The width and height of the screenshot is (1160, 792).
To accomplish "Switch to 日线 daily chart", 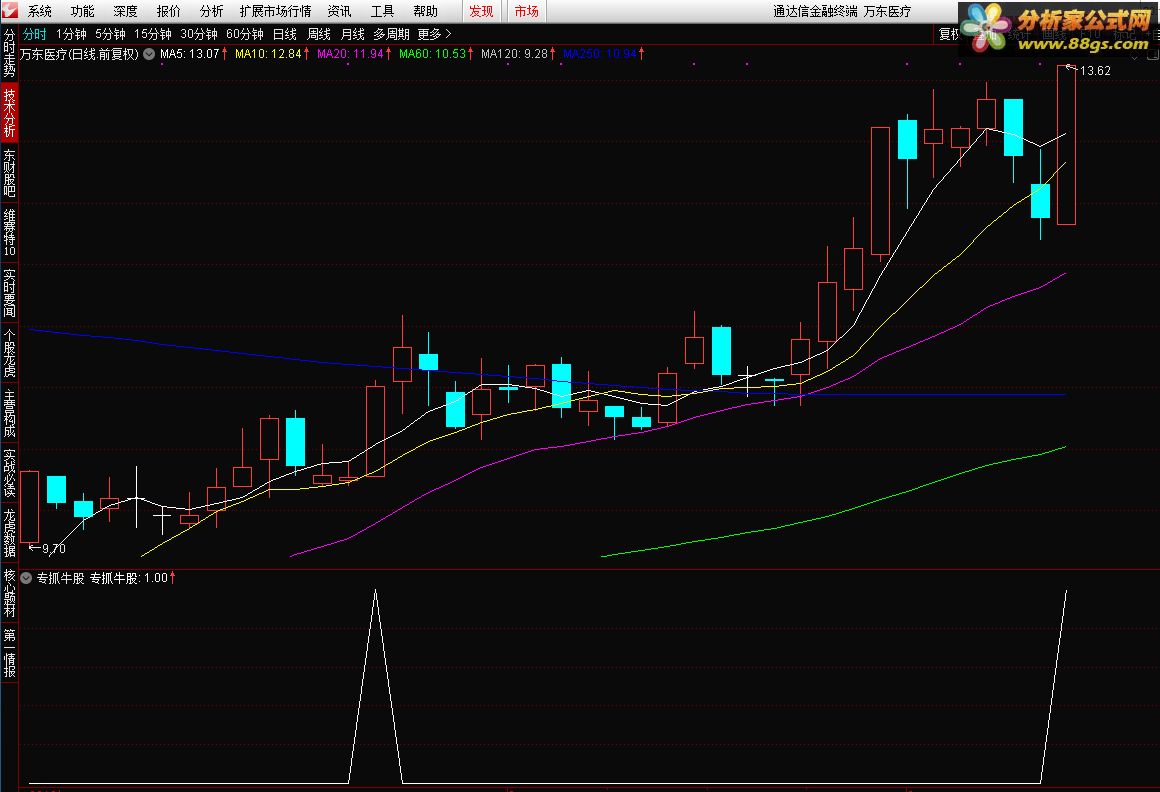I will pos(284,34).
